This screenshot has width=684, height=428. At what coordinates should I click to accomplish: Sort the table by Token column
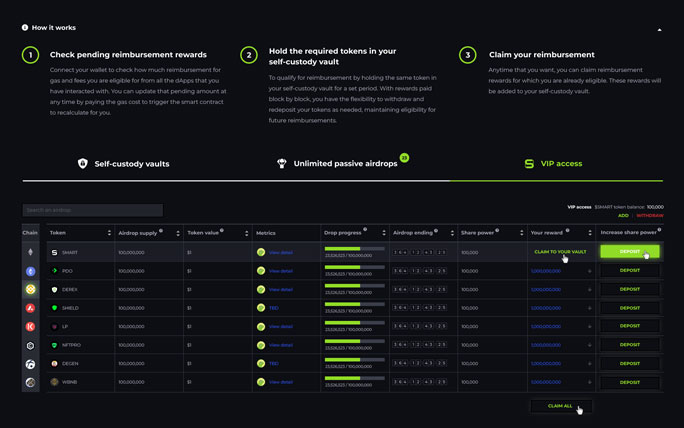(109, 233)
